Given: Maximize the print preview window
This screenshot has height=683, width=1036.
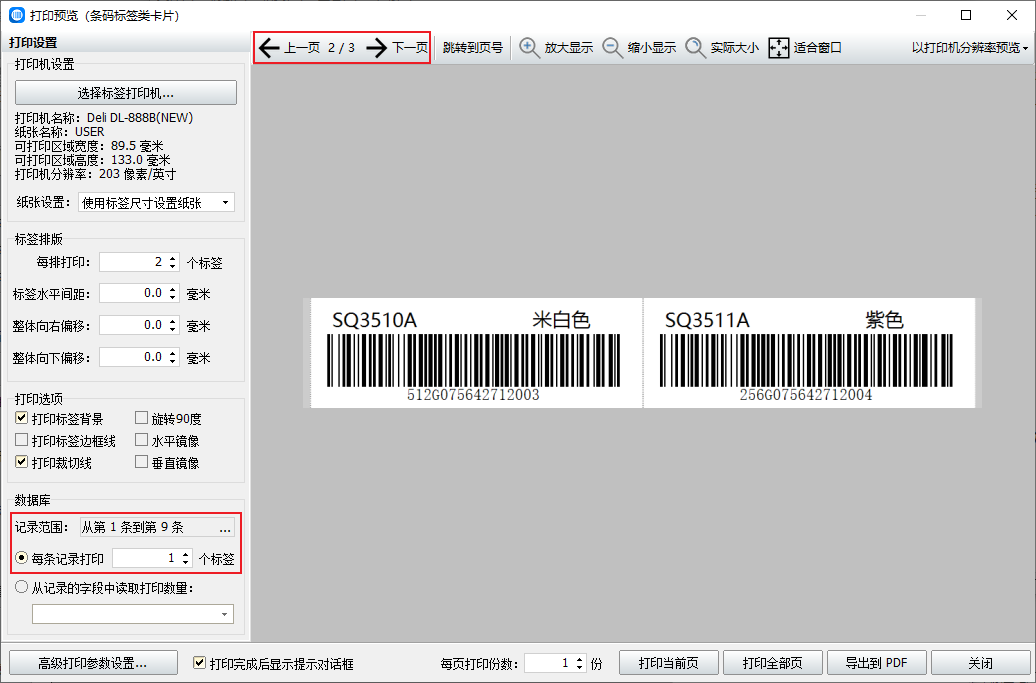Looking at the screenshot, I should 966,15.
